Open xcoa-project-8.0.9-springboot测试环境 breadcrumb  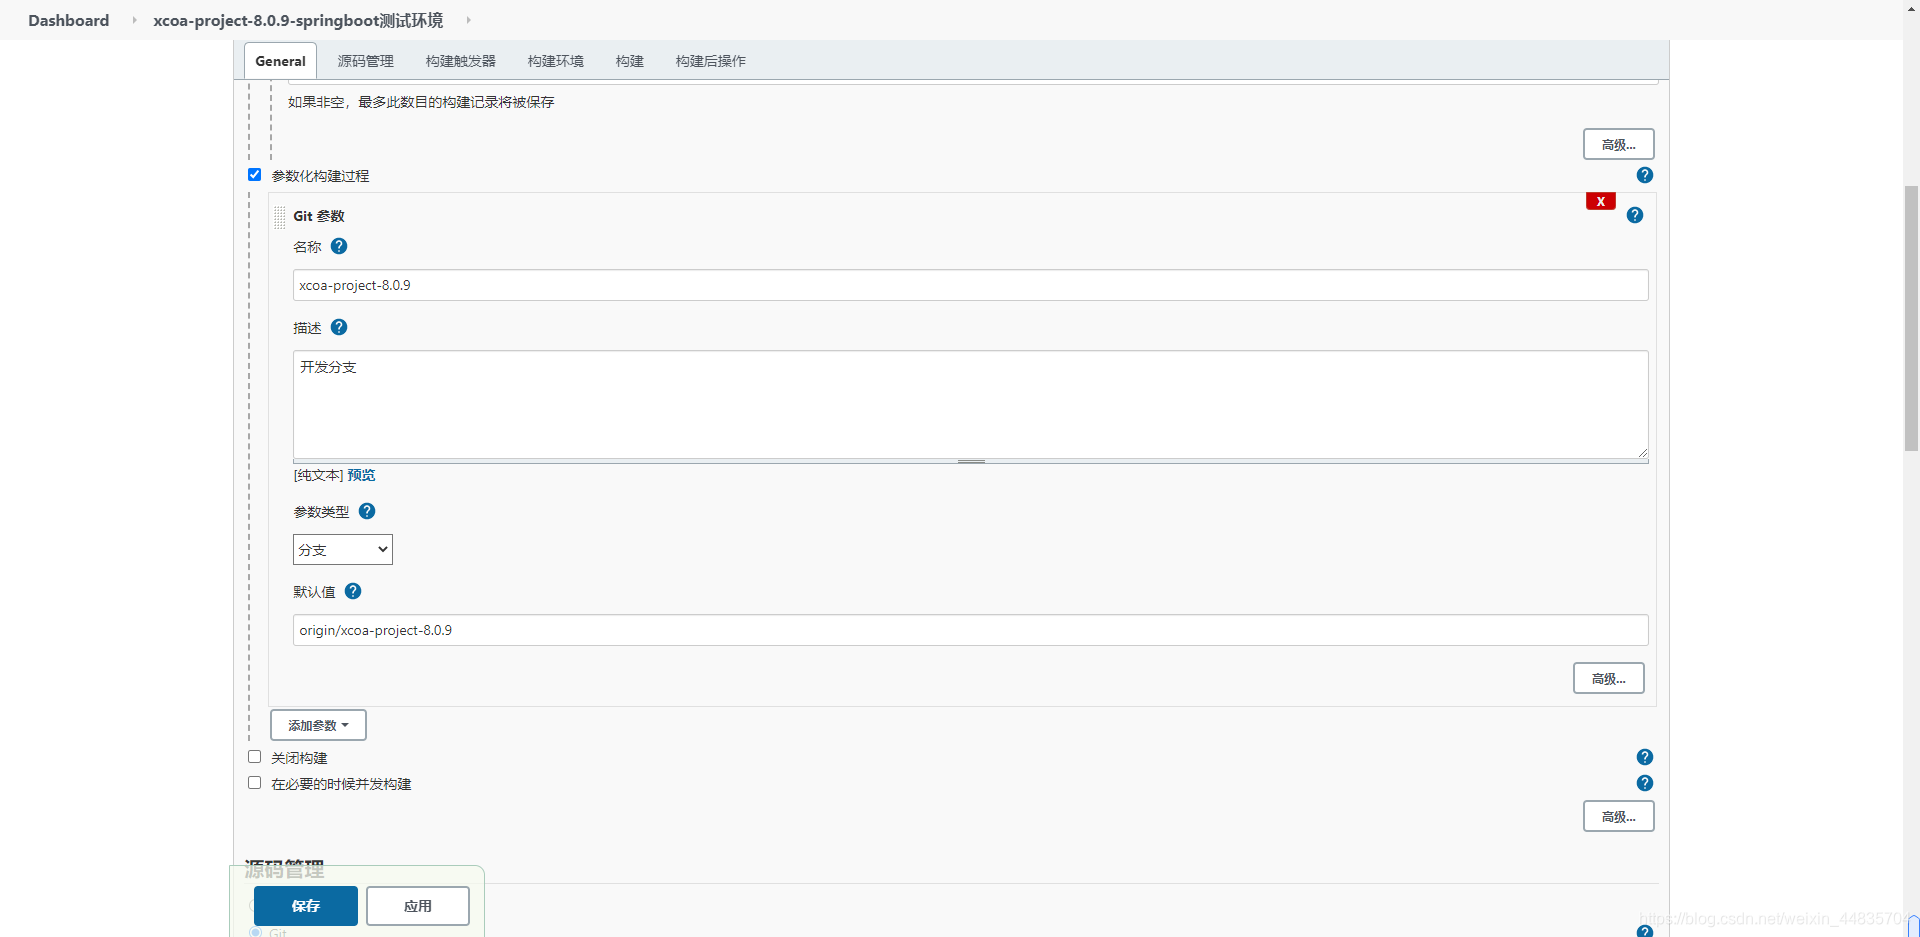pyautogui.click(x=298, y=20)
